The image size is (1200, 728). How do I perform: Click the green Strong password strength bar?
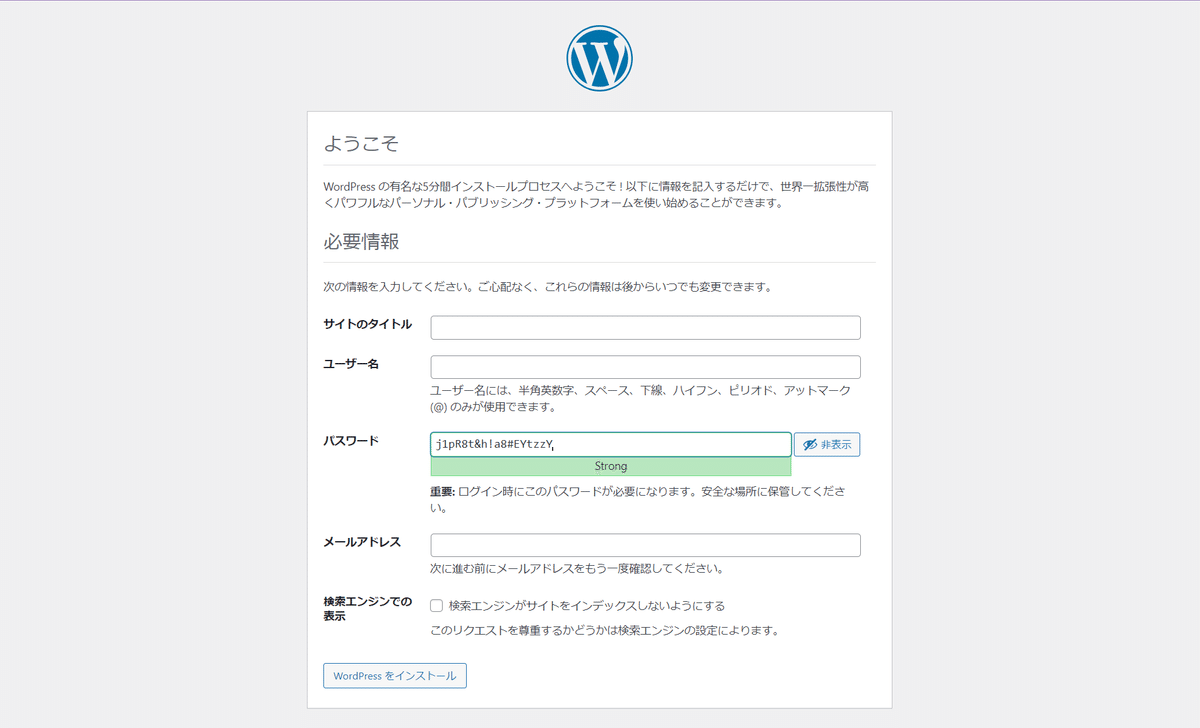[610, 466]
